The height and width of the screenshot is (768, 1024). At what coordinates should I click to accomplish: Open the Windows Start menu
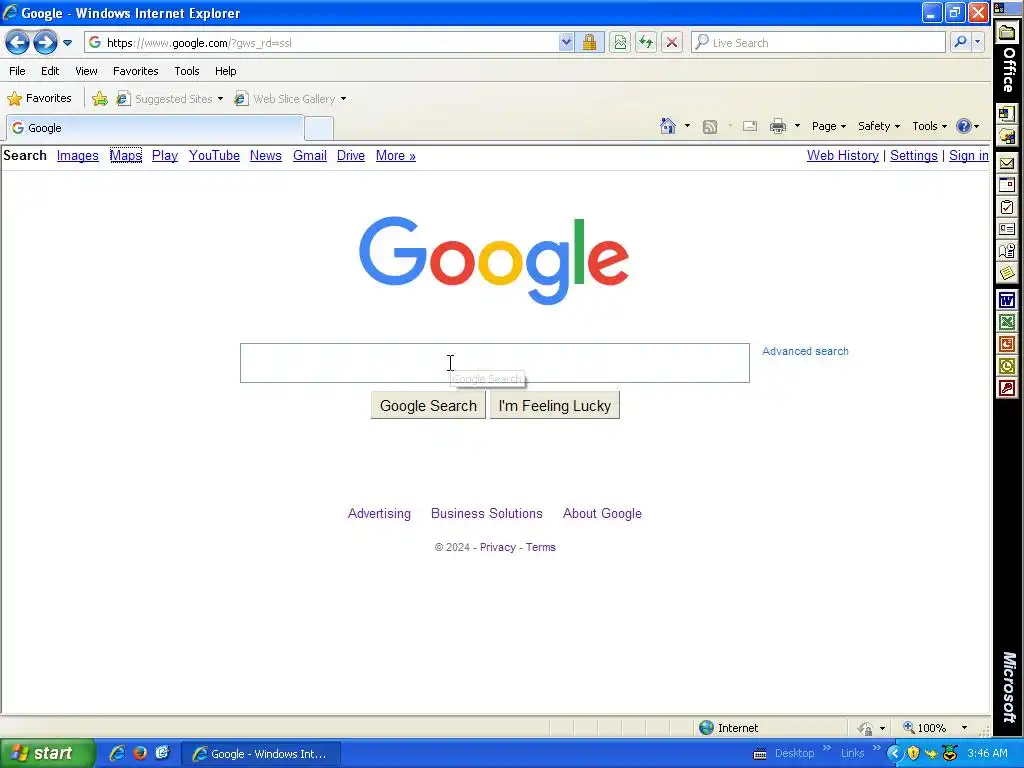pyautogui.click(x=46, y=754)
